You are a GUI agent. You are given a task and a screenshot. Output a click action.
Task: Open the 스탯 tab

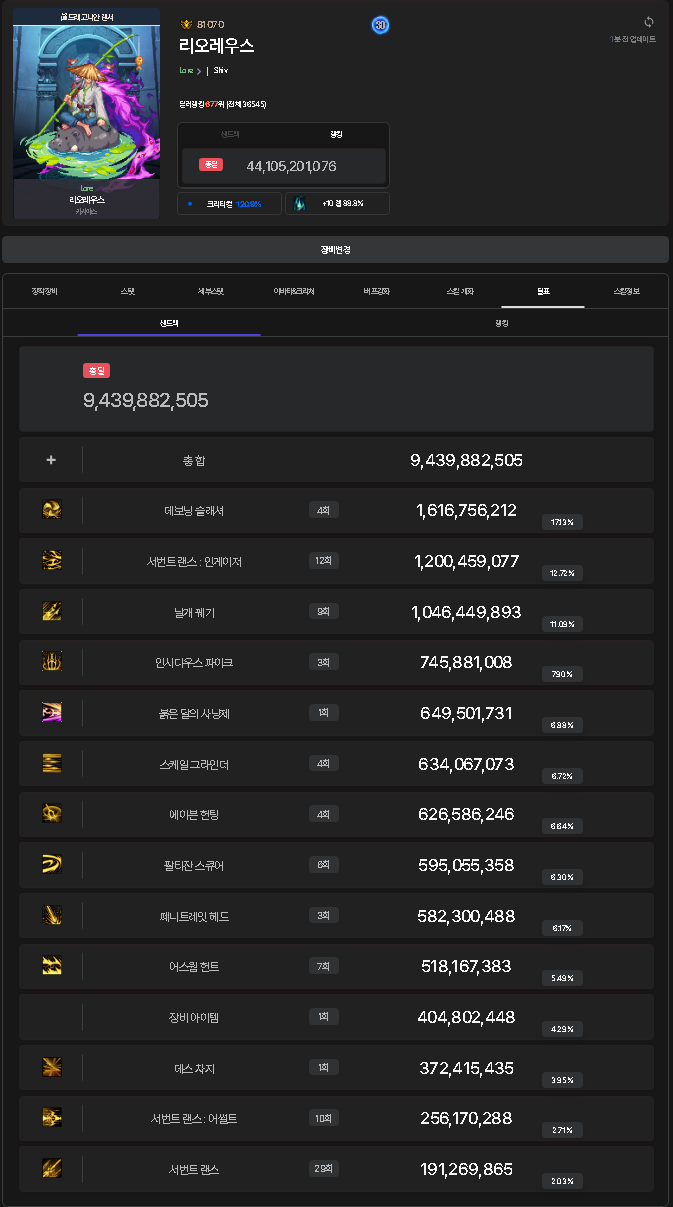point(128,291)
